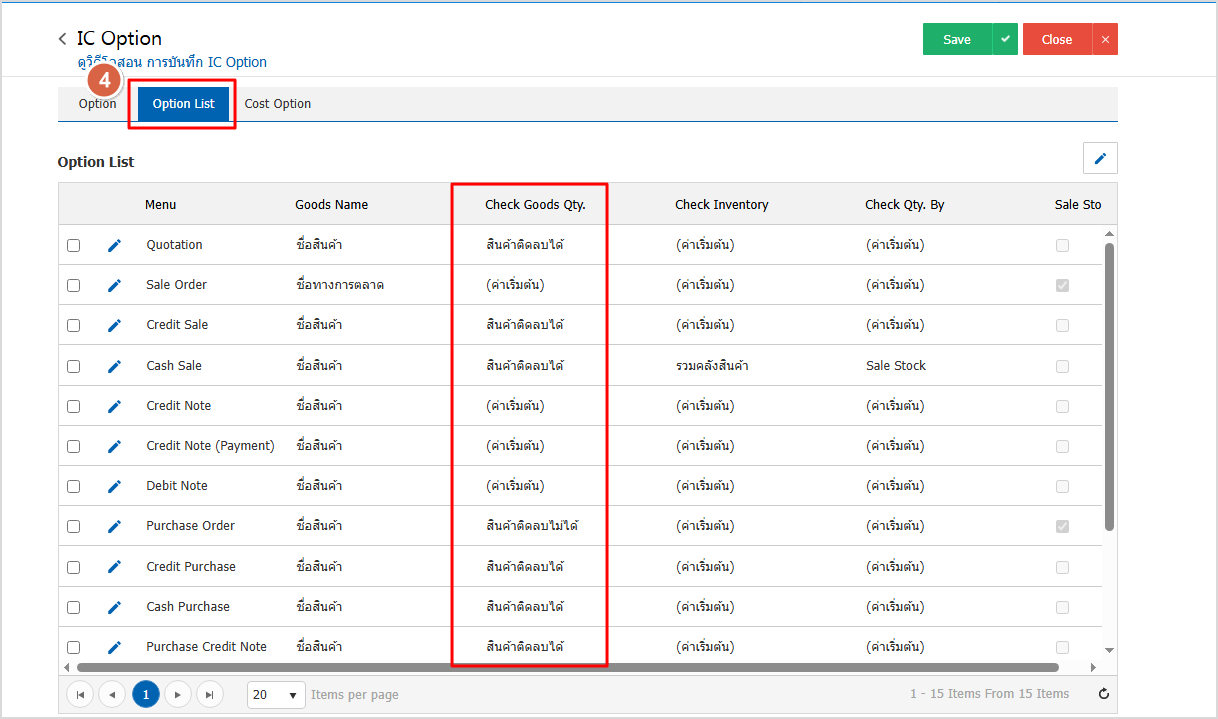Go back using the arrow beside IC Option
The image size is (1218, 719).
[x=63, y=39]
